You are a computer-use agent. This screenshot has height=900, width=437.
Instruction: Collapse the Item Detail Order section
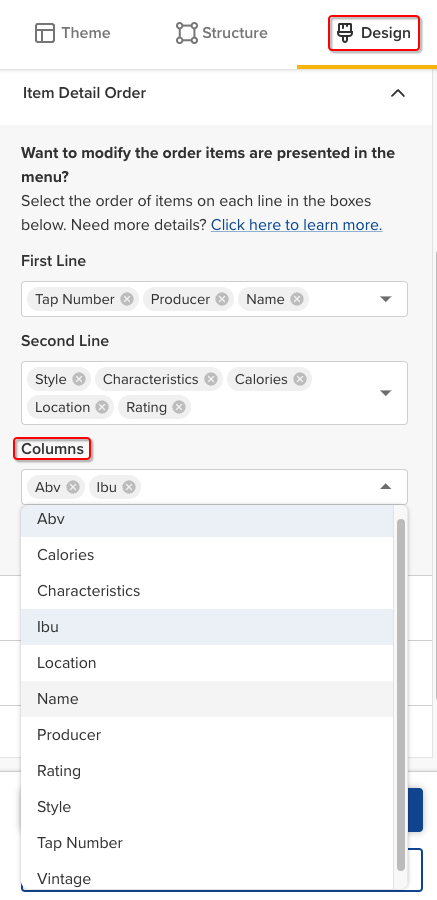398,93
